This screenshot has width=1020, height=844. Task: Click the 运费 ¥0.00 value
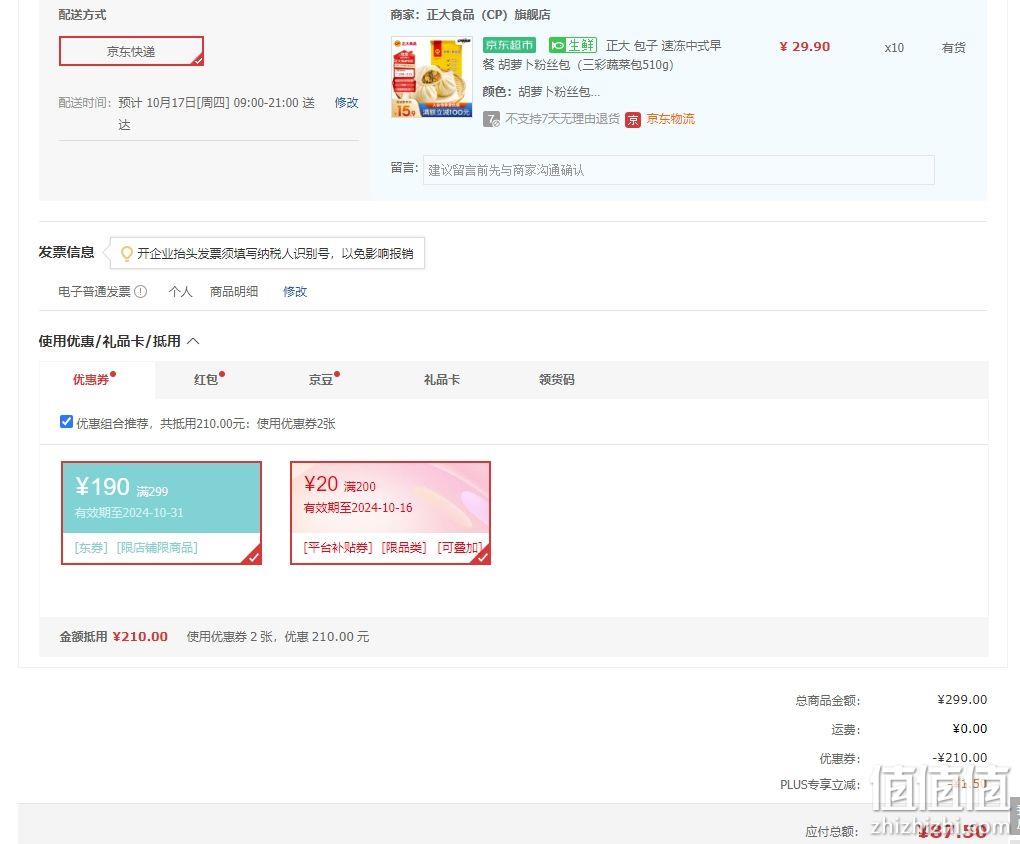[969, 729]
